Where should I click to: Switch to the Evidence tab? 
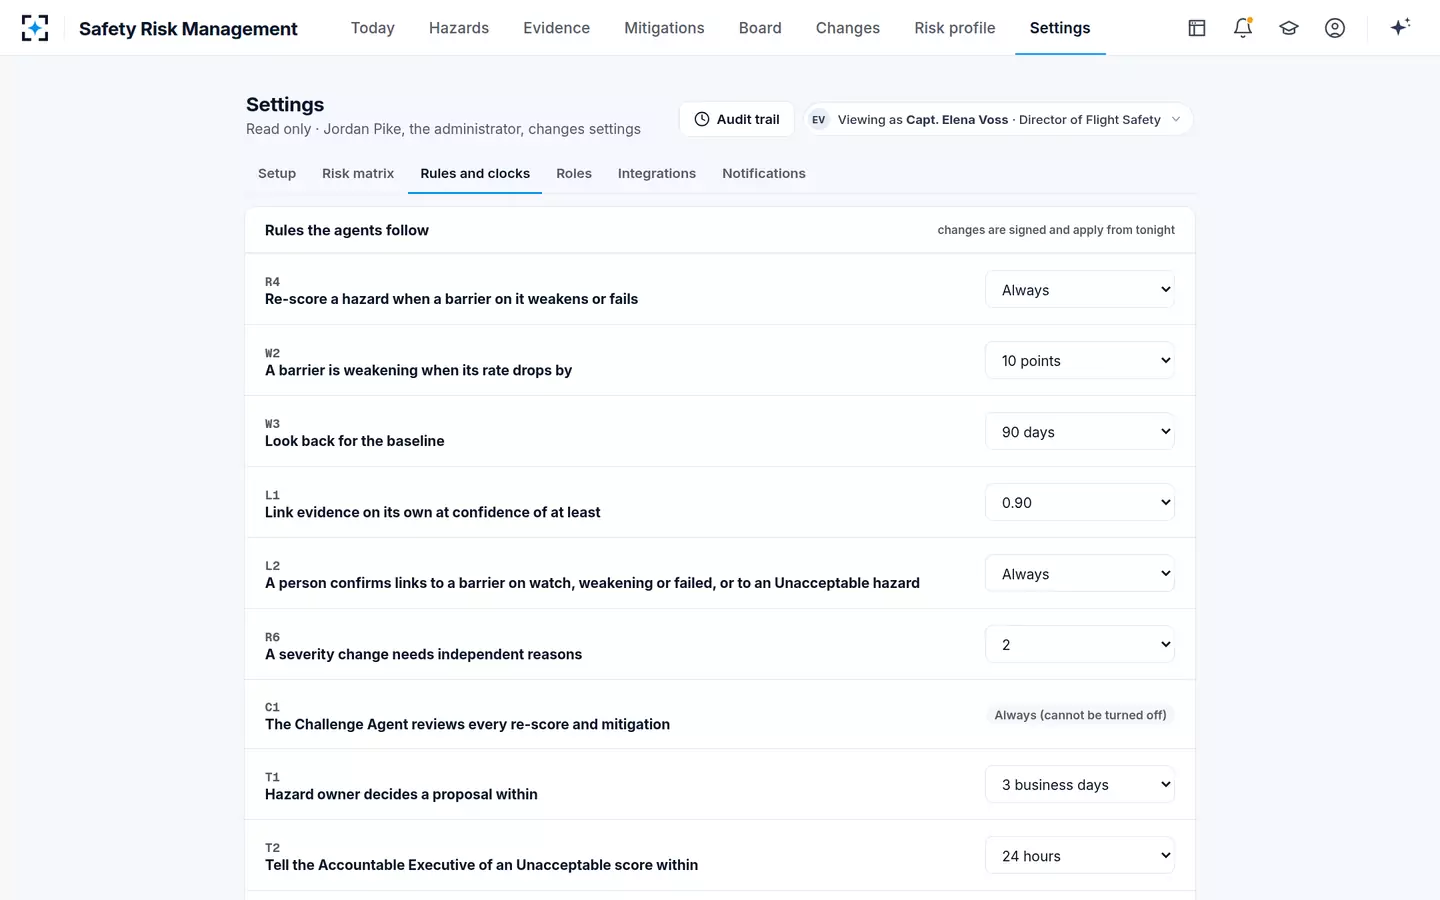click(x=556, y=28)
